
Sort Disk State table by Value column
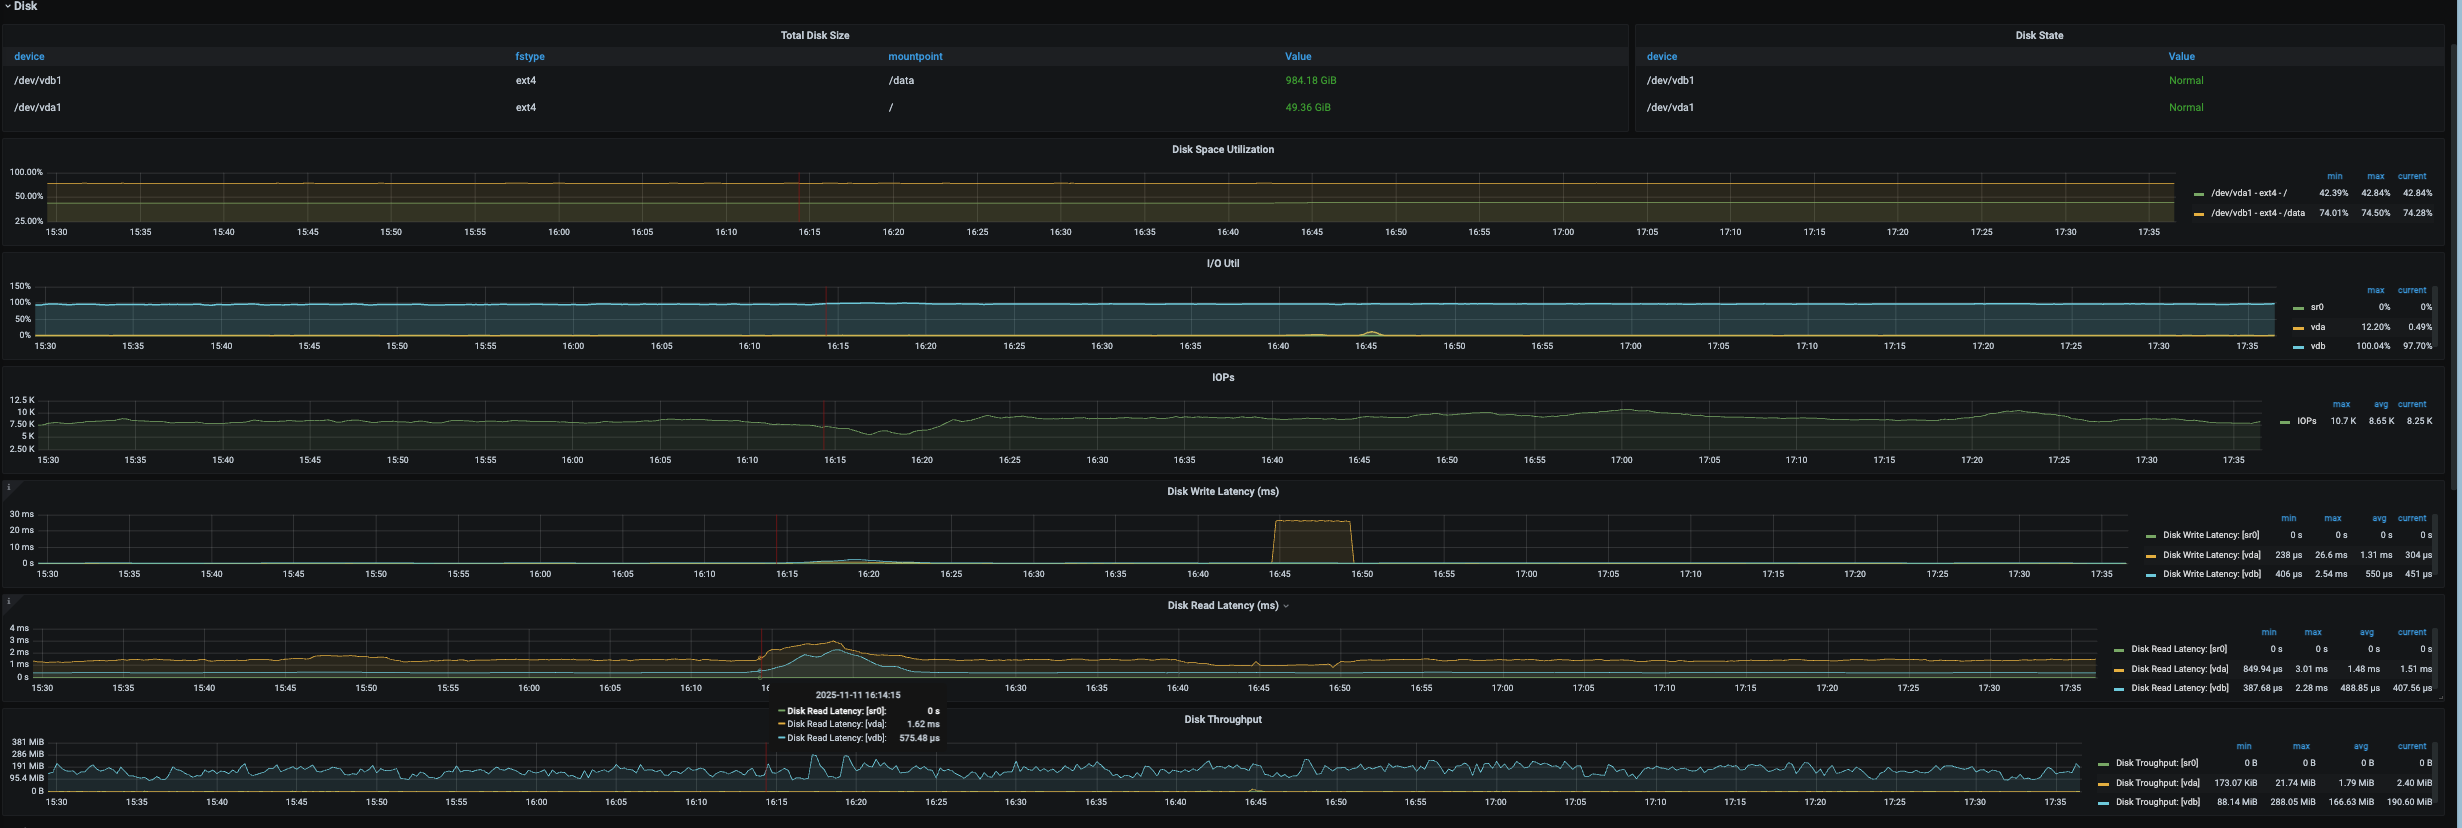tap(2181, 57)
